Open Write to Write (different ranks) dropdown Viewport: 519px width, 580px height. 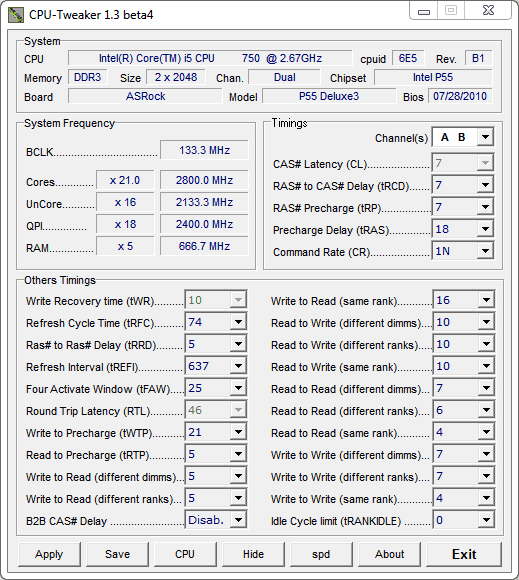tap(464, 476)
